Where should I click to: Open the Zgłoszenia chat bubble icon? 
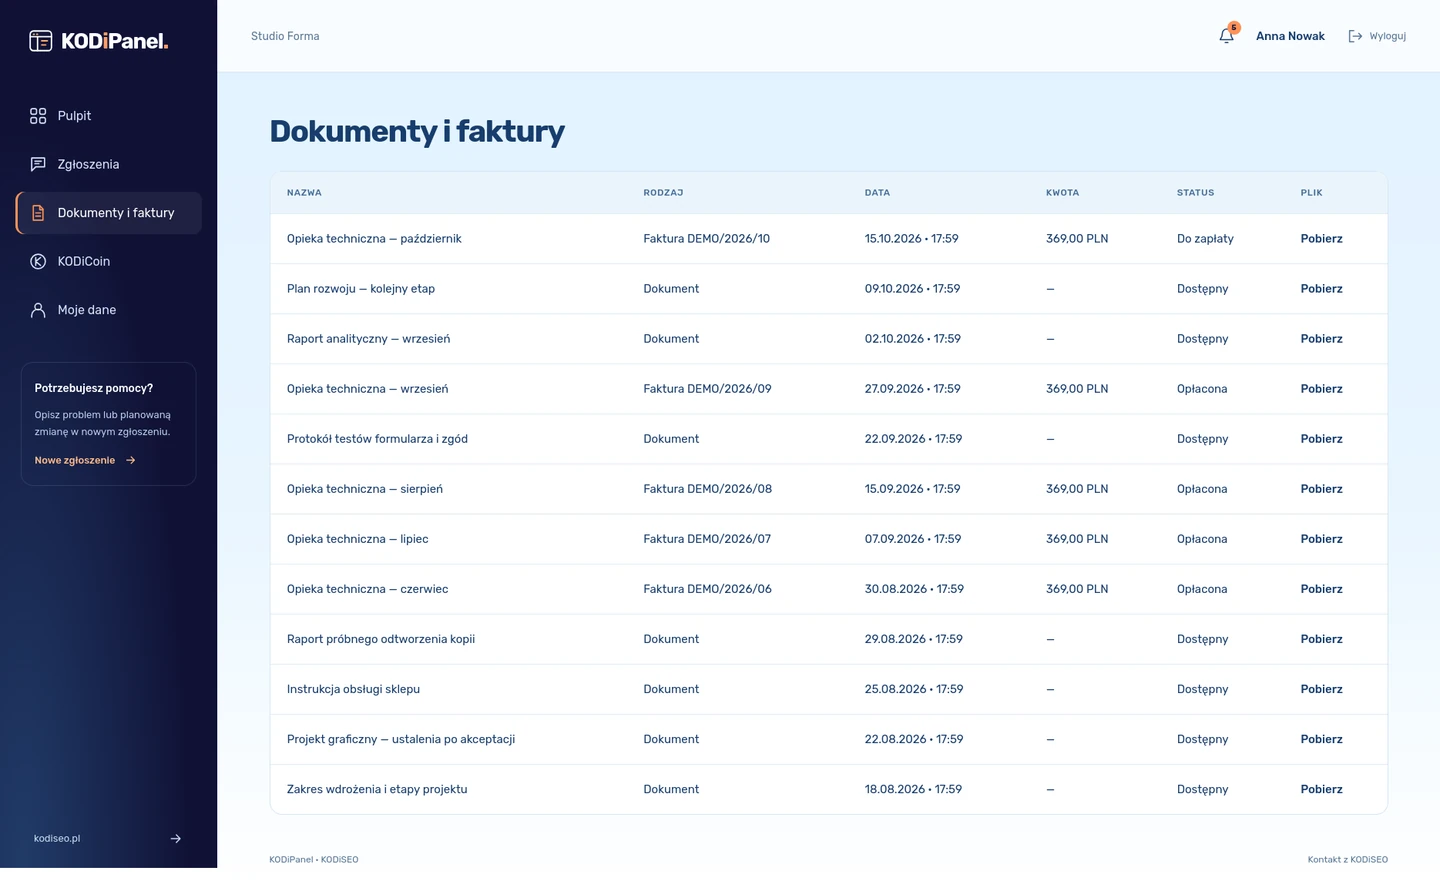click(x=38, y=164)
